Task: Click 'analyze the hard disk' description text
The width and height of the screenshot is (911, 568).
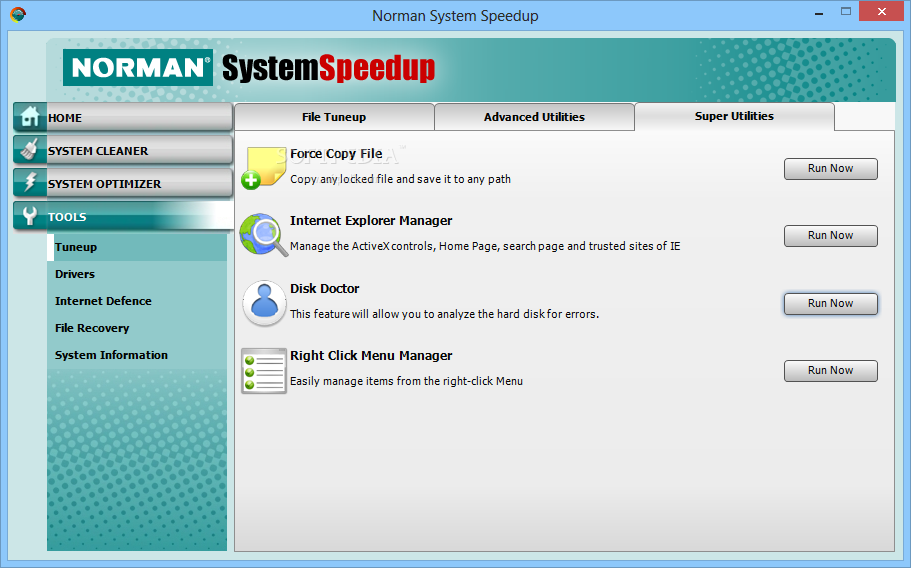Action: [444, 314]
